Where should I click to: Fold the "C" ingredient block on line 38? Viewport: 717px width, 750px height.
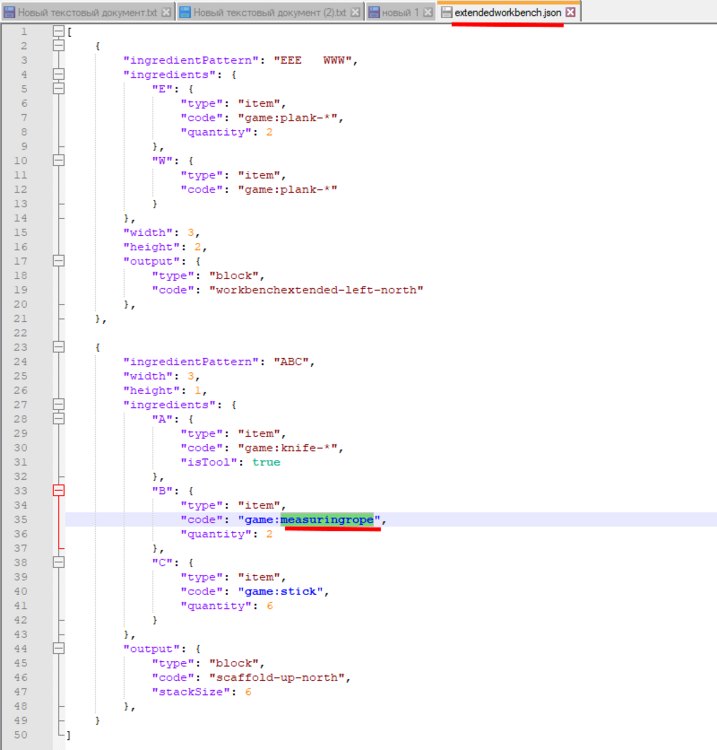(58, 562)
